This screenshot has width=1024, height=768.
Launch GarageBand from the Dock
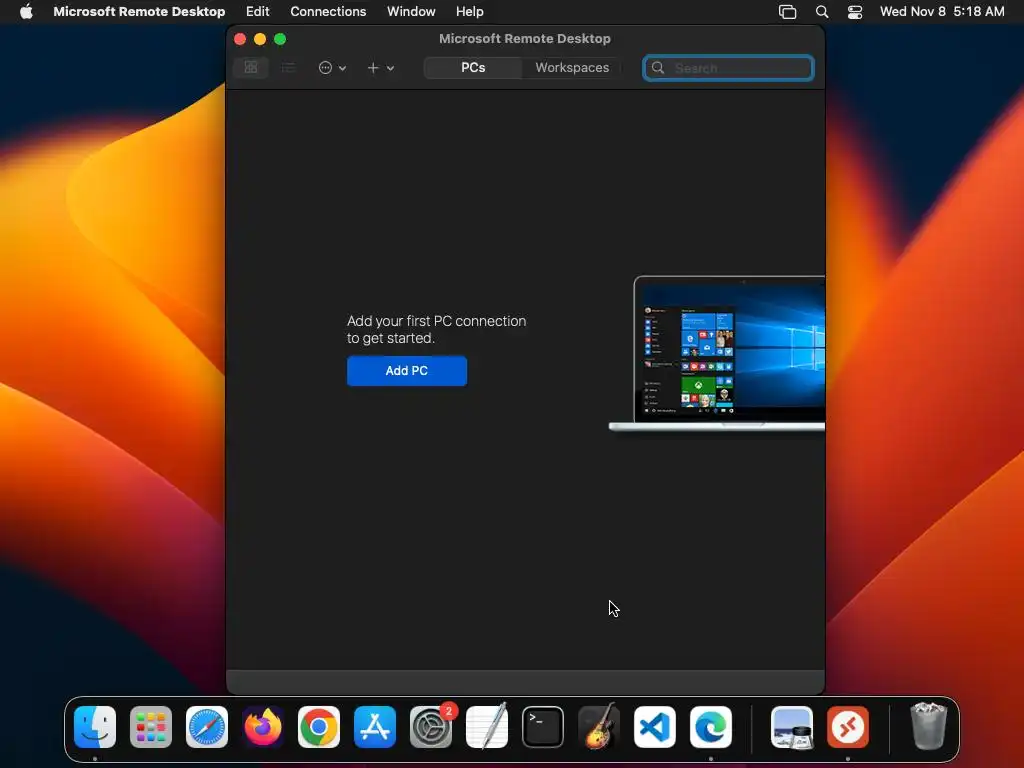pyautogui.click(x=599, y=727)
